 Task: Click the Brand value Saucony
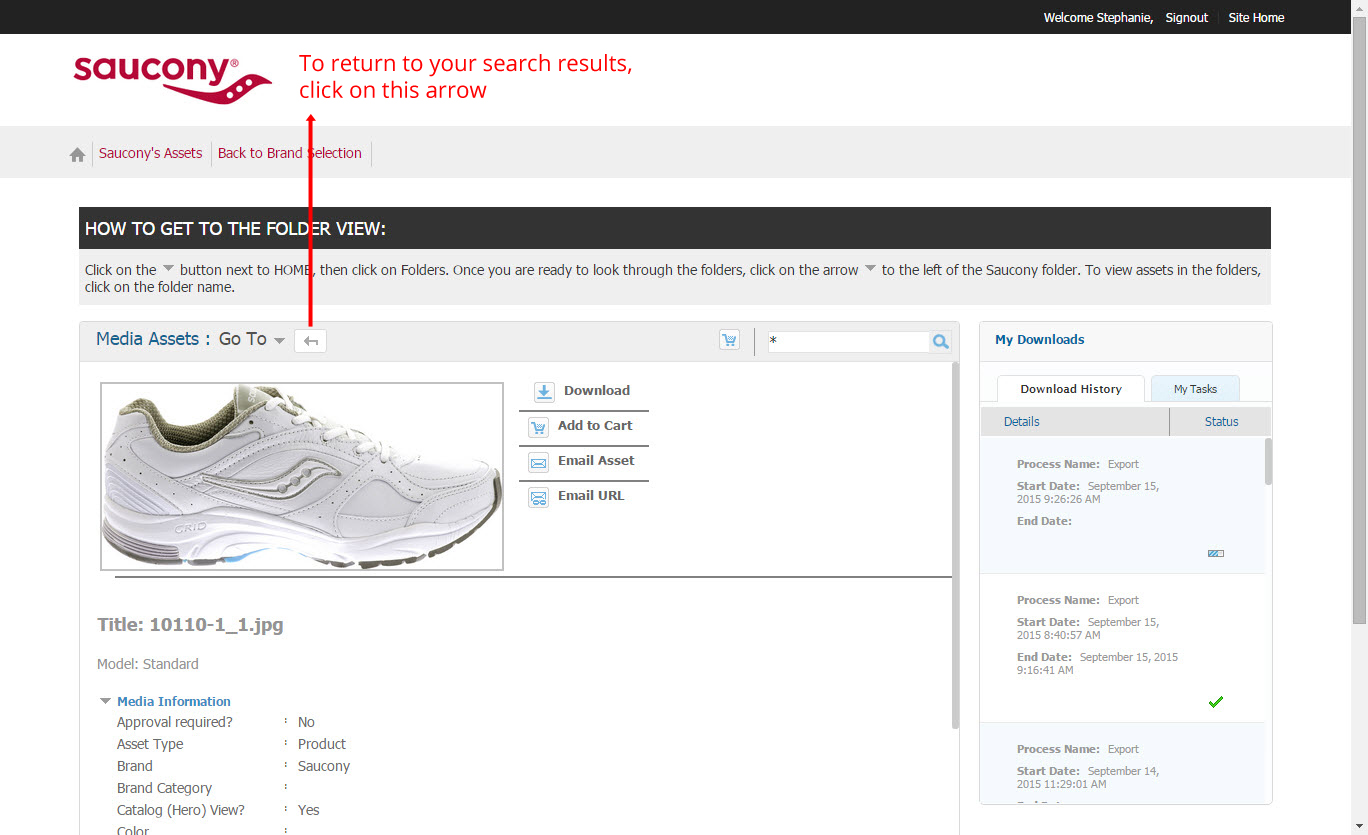324,766
